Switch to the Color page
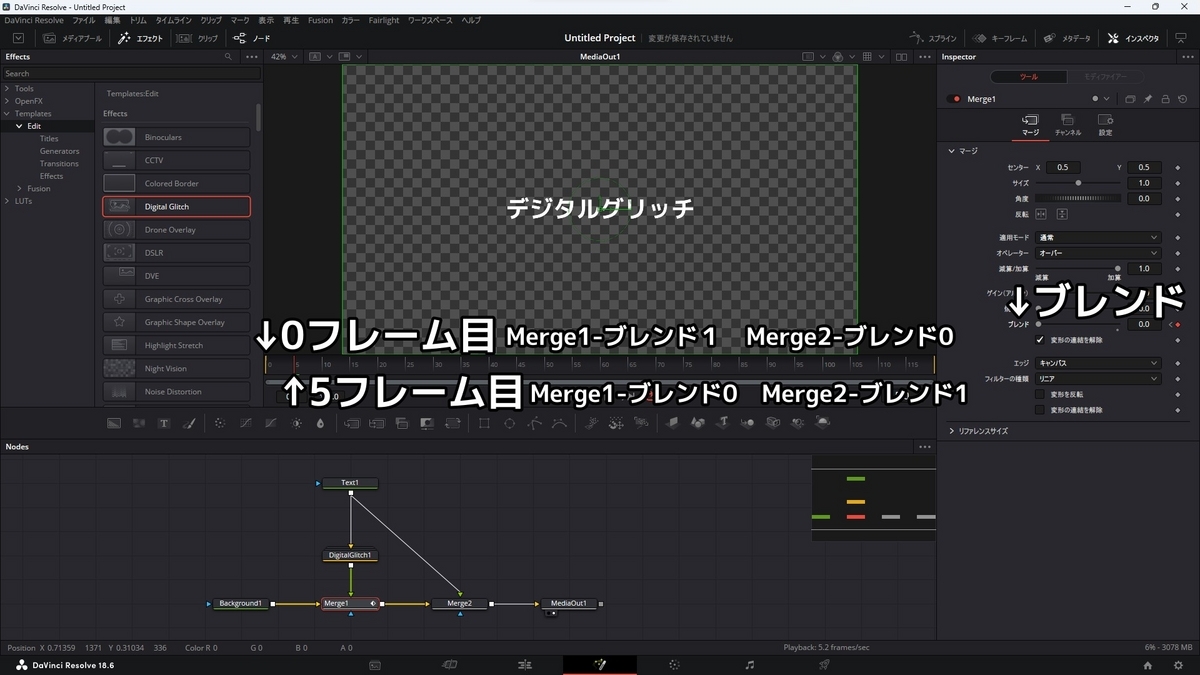This screenshot has width=1200, height=675. pyautogui.click(x=674, y=664)
